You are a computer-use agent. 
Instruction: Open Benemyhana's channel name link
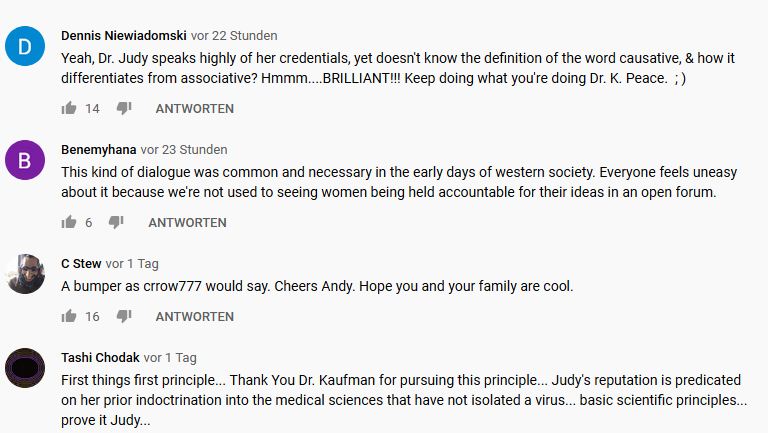click(98, 150)
